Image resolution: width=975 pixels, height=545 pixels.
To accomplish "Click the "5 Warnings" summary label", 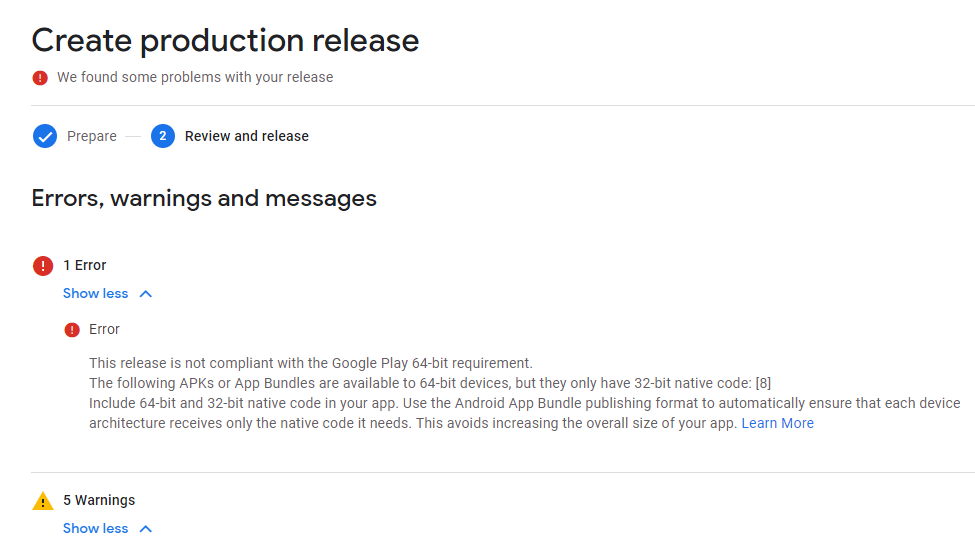I will [x=99, y=500].
